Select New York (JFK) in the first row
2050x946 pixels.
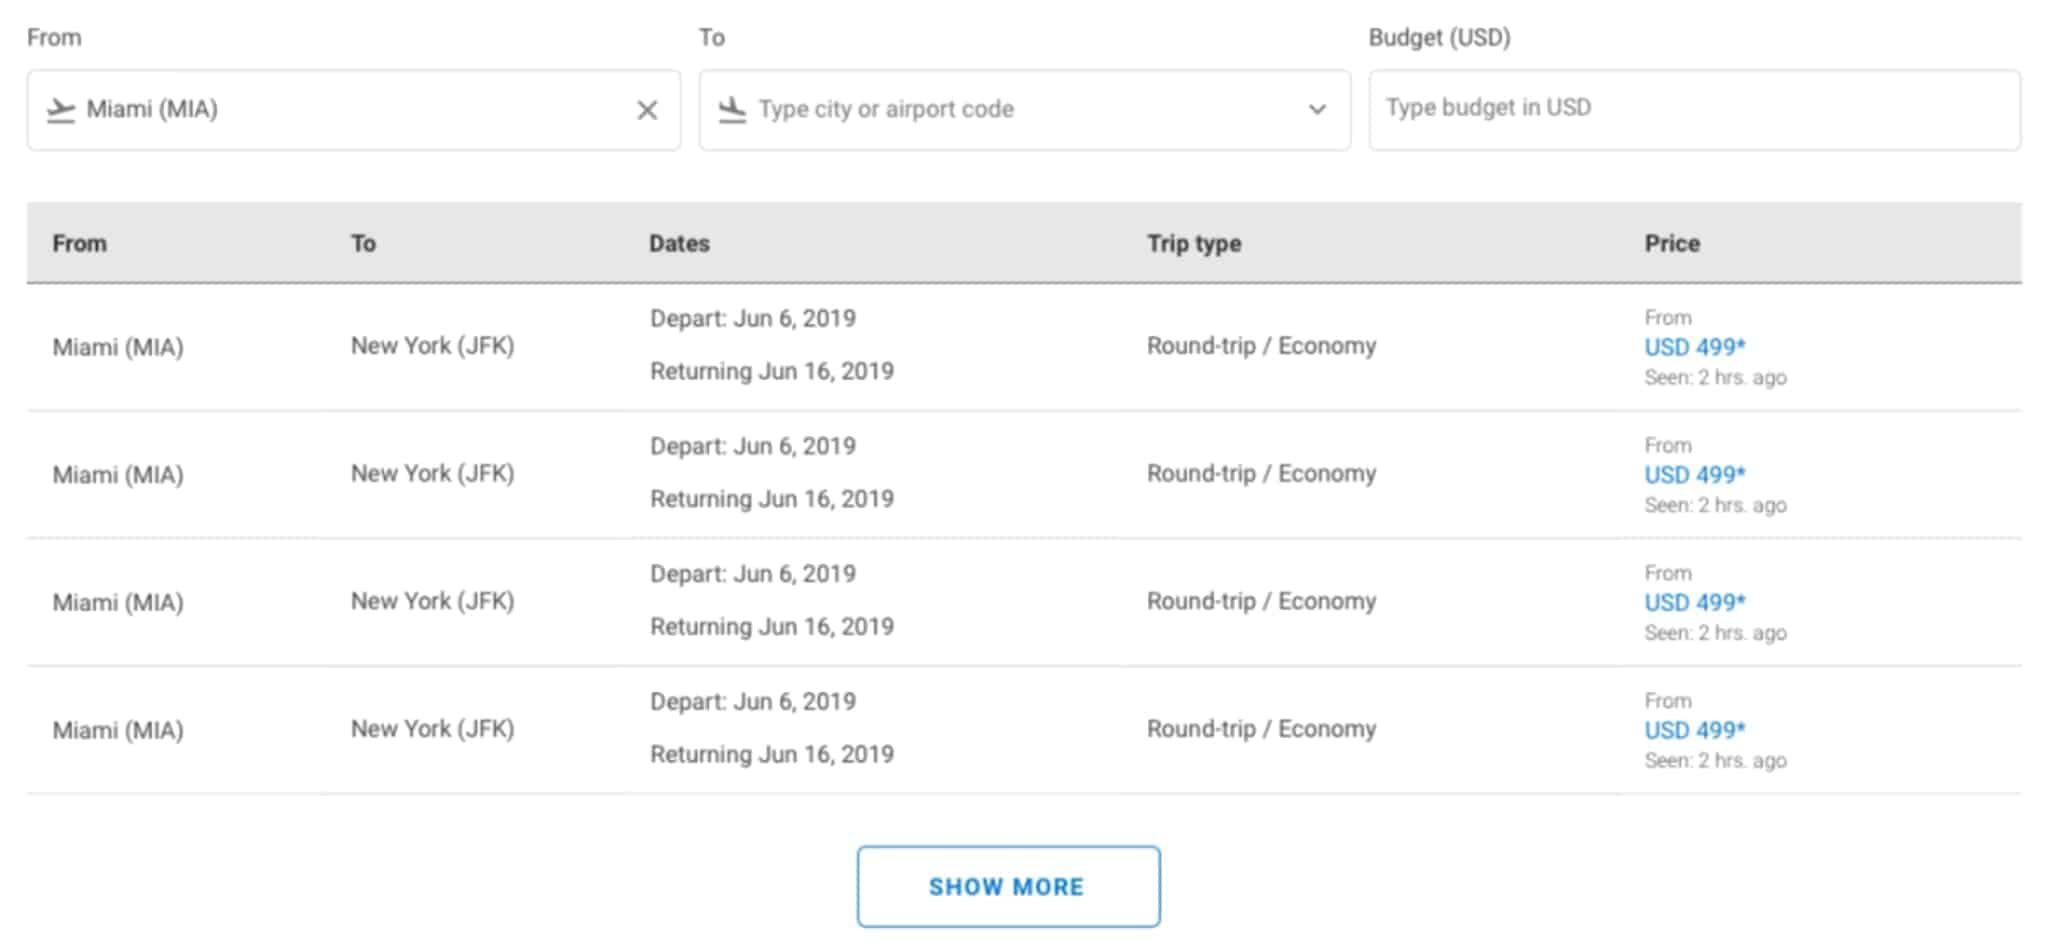tap(432, 346)
